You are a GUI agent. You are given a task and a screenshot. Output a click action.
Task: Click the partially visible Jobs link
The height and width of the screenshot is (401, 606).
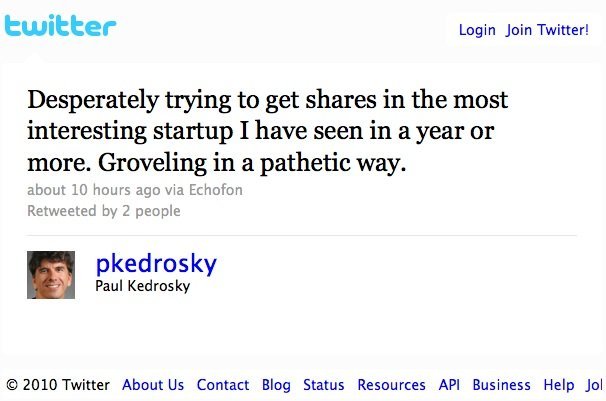[596, 385]
